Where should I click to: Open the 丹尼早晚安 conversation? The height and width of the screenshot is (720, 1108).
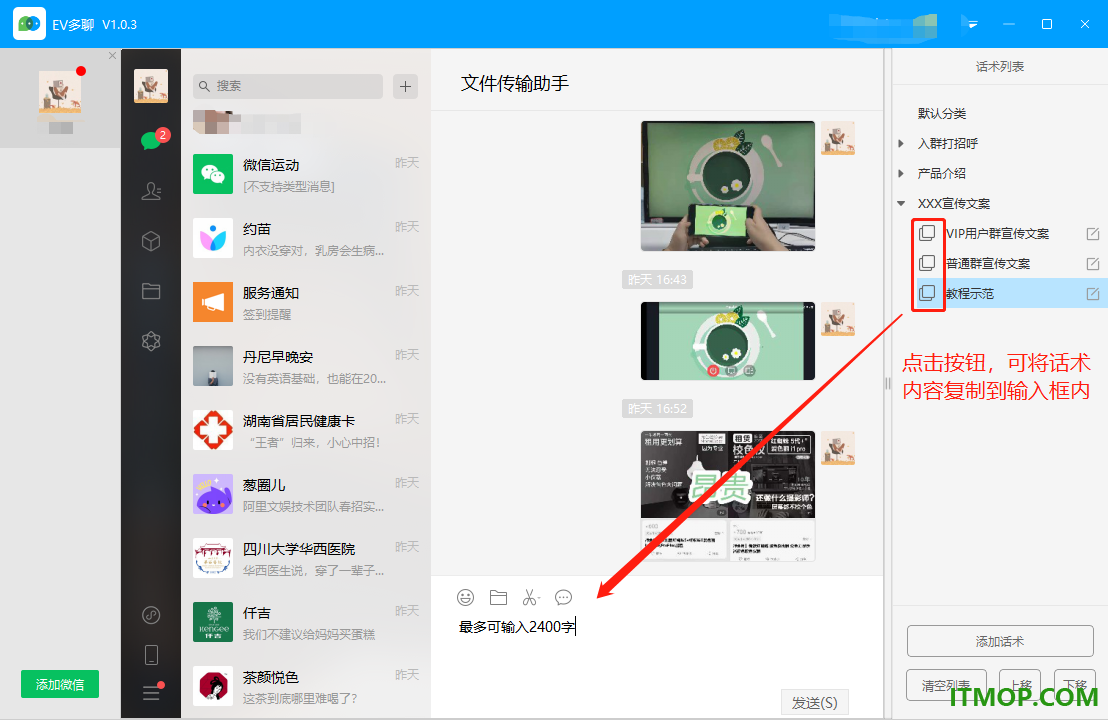click(x=306, y=366)
